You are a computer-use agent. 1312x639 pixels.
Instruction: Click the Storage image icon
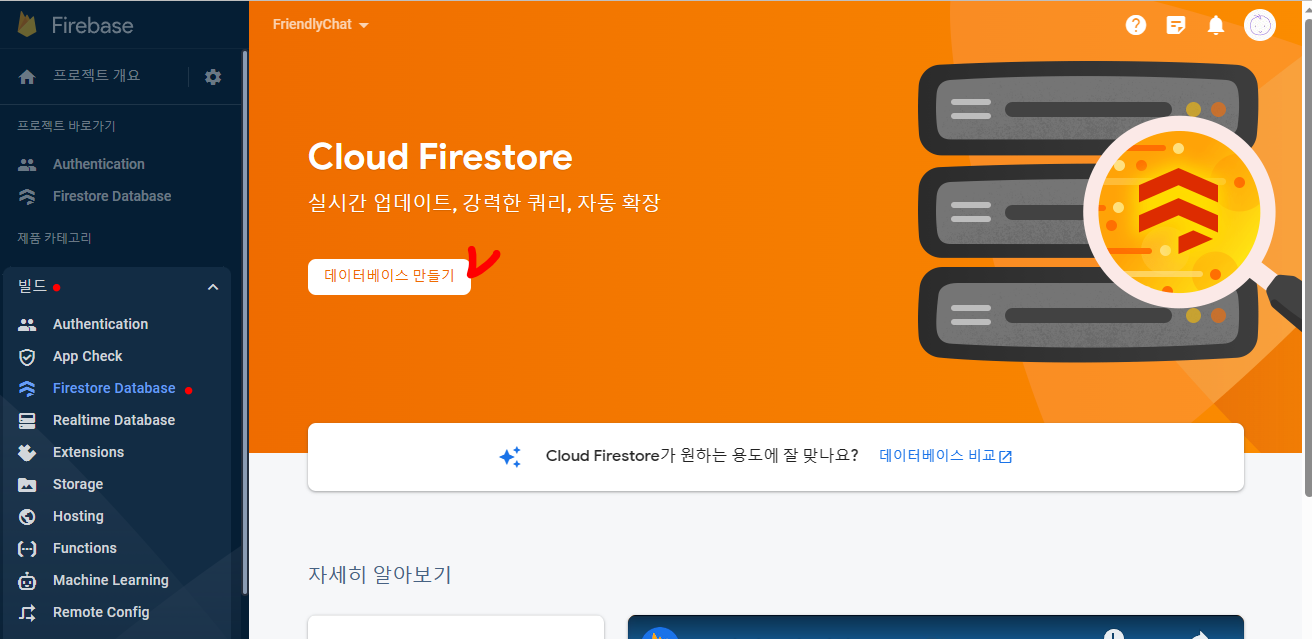pos(27,484)
